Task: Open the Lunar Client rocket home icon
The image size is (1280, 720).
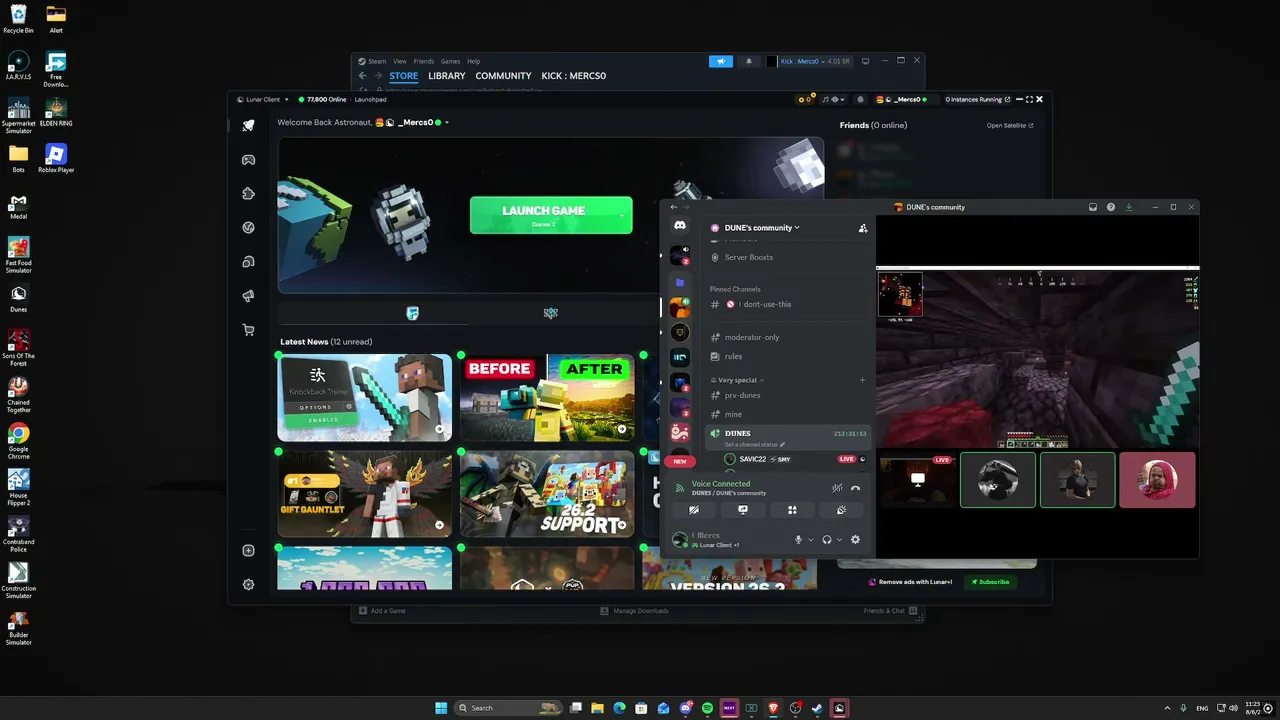Action: coord(248,125)
